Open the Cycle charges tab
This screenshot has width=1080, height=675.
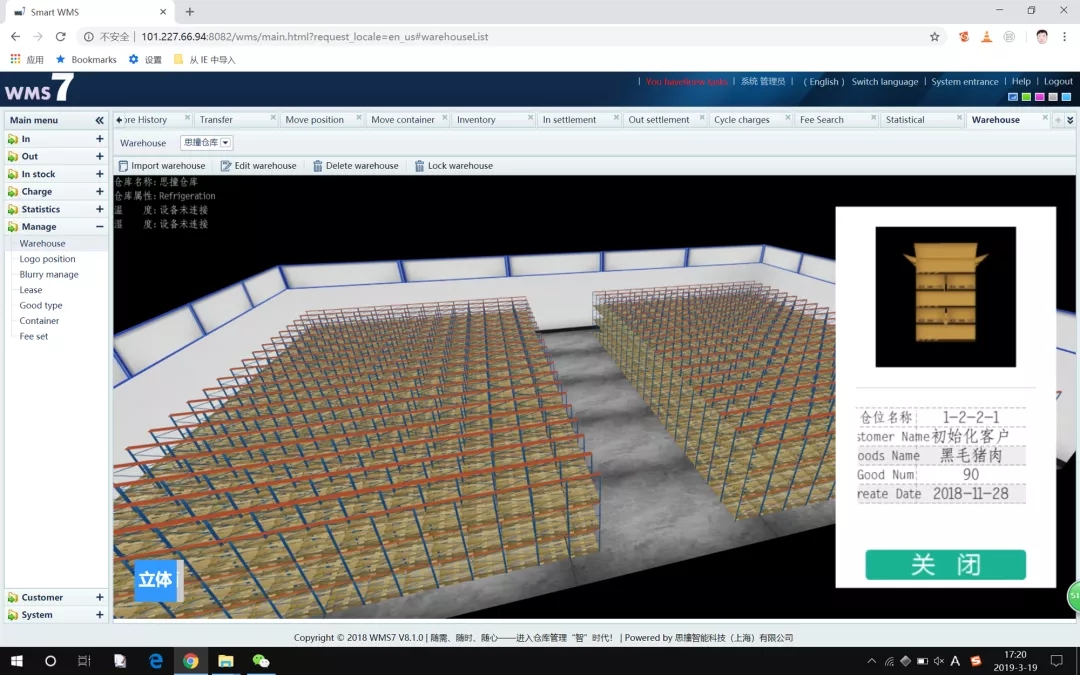click(x=741, y=120)
